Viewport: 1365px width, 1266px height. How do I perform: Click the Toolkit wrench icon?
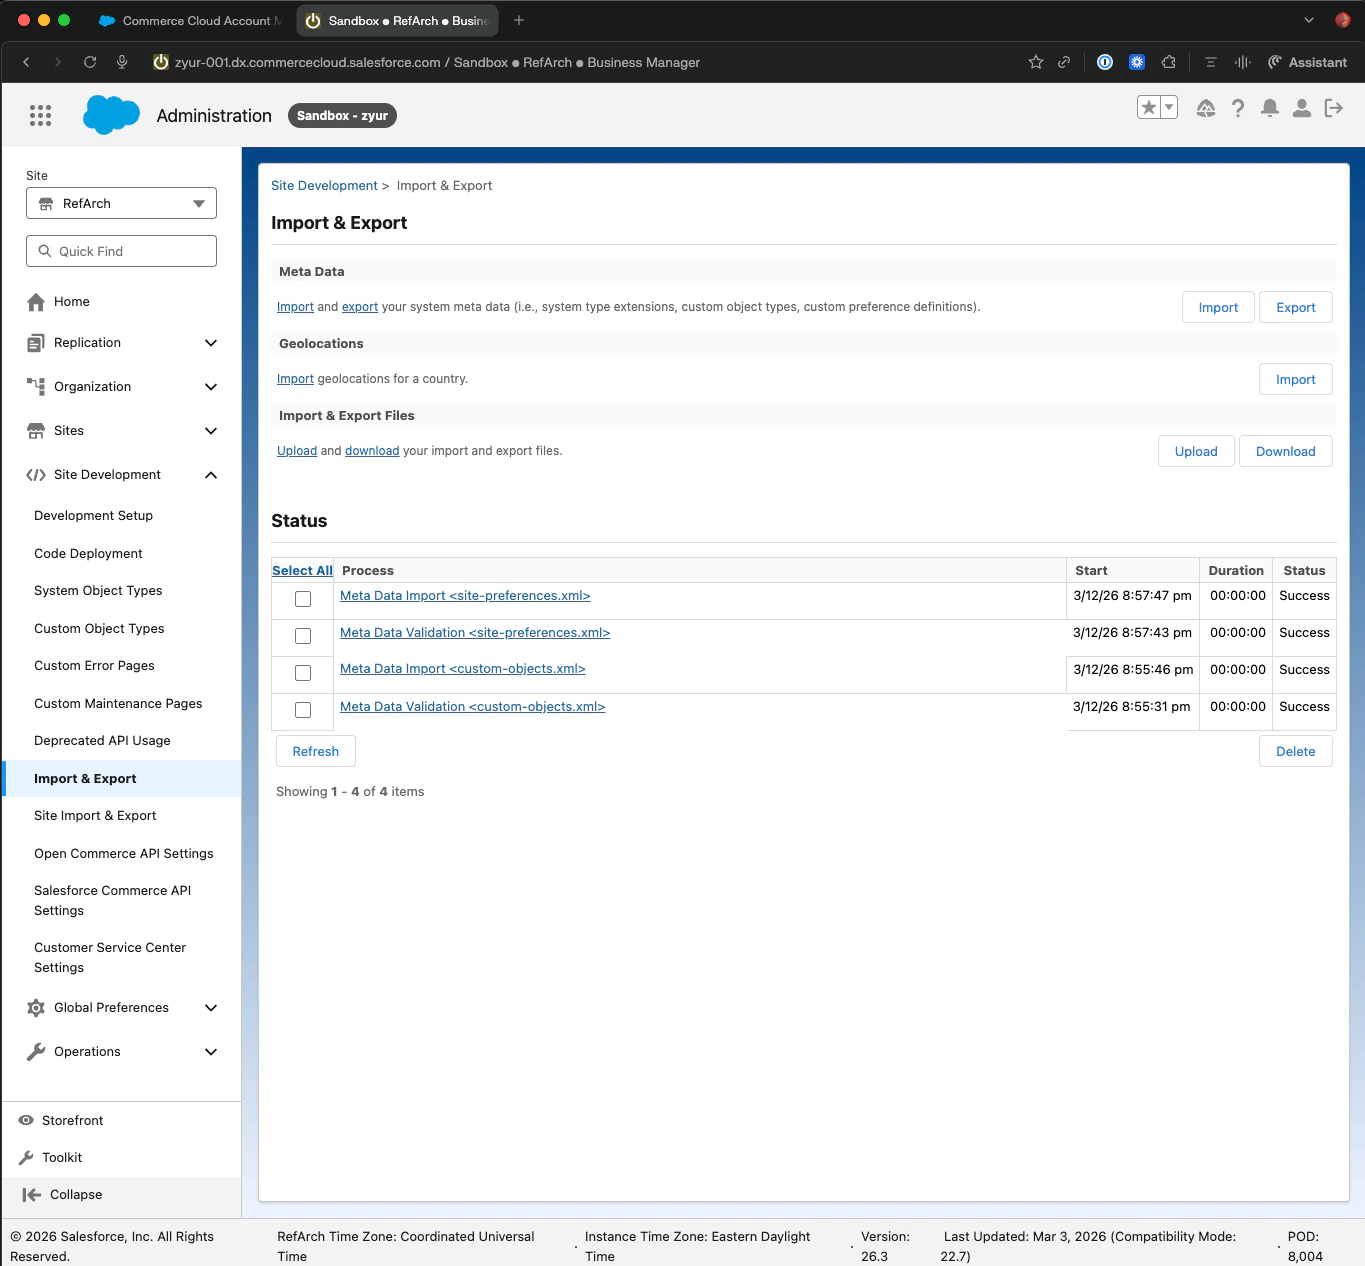[26, 1157]
